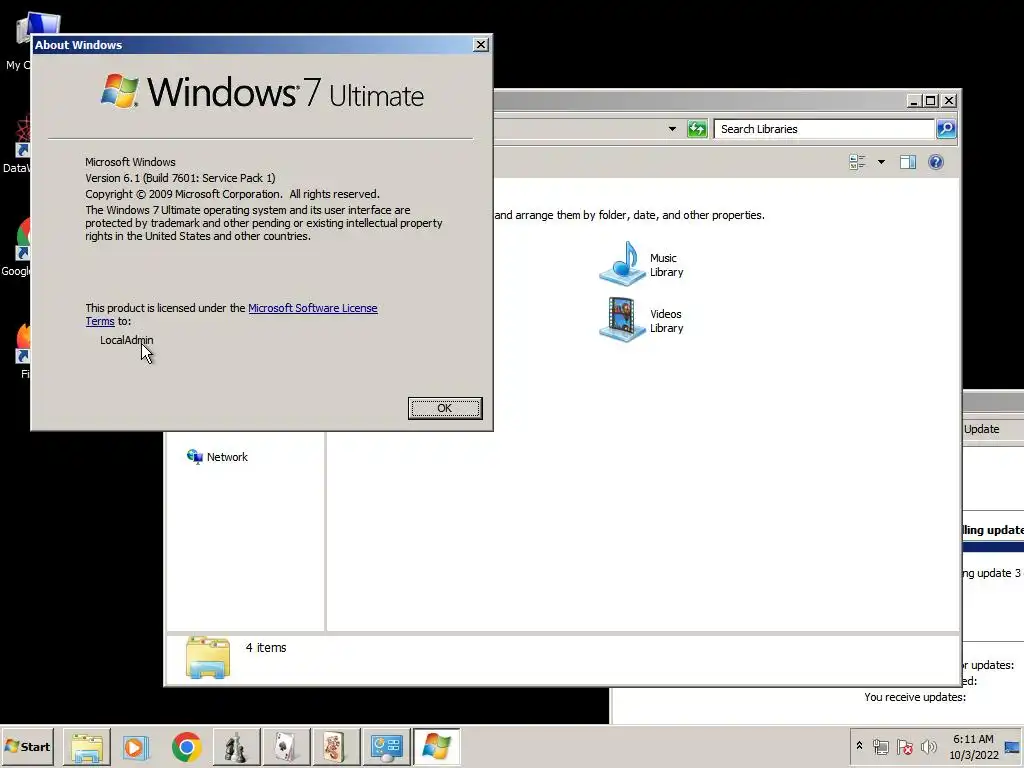
Task: Click the volume speaker tray icon
Action: click(x=928, y=747)
